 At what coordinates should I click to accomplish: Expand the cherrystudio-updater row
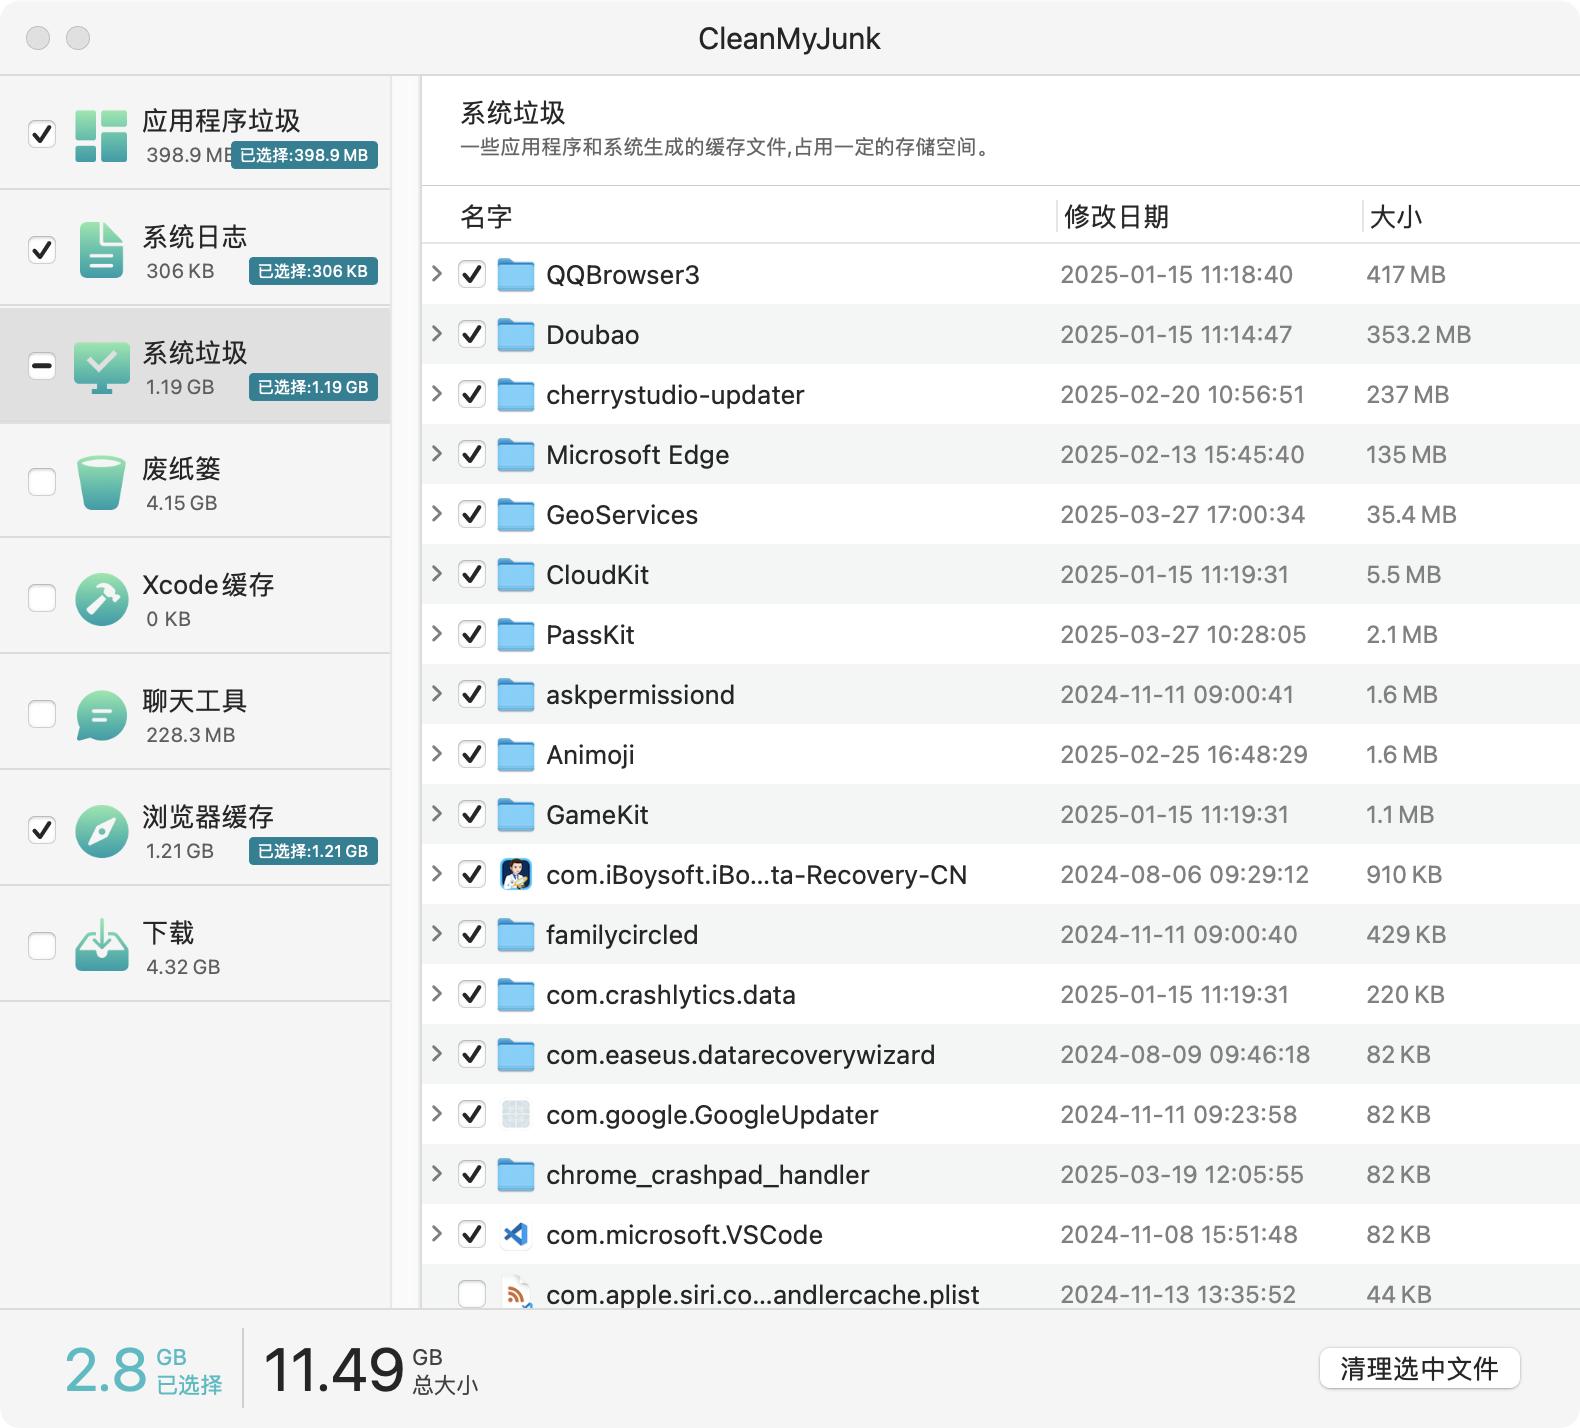pos(437,393)
